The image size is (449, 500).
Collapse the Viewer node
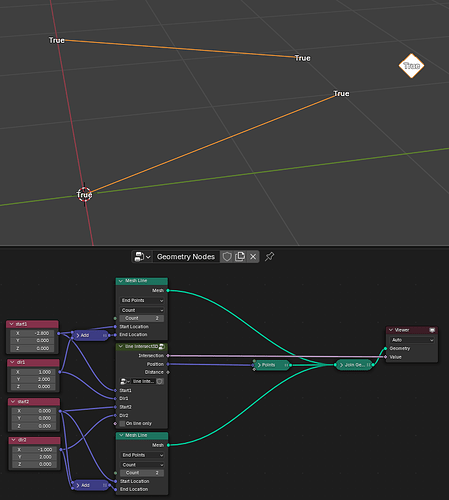click(391, 330)
